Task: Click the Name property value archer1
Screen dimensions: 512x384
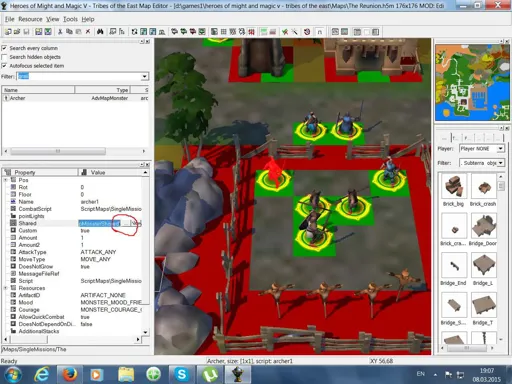Action: point(90,202)
